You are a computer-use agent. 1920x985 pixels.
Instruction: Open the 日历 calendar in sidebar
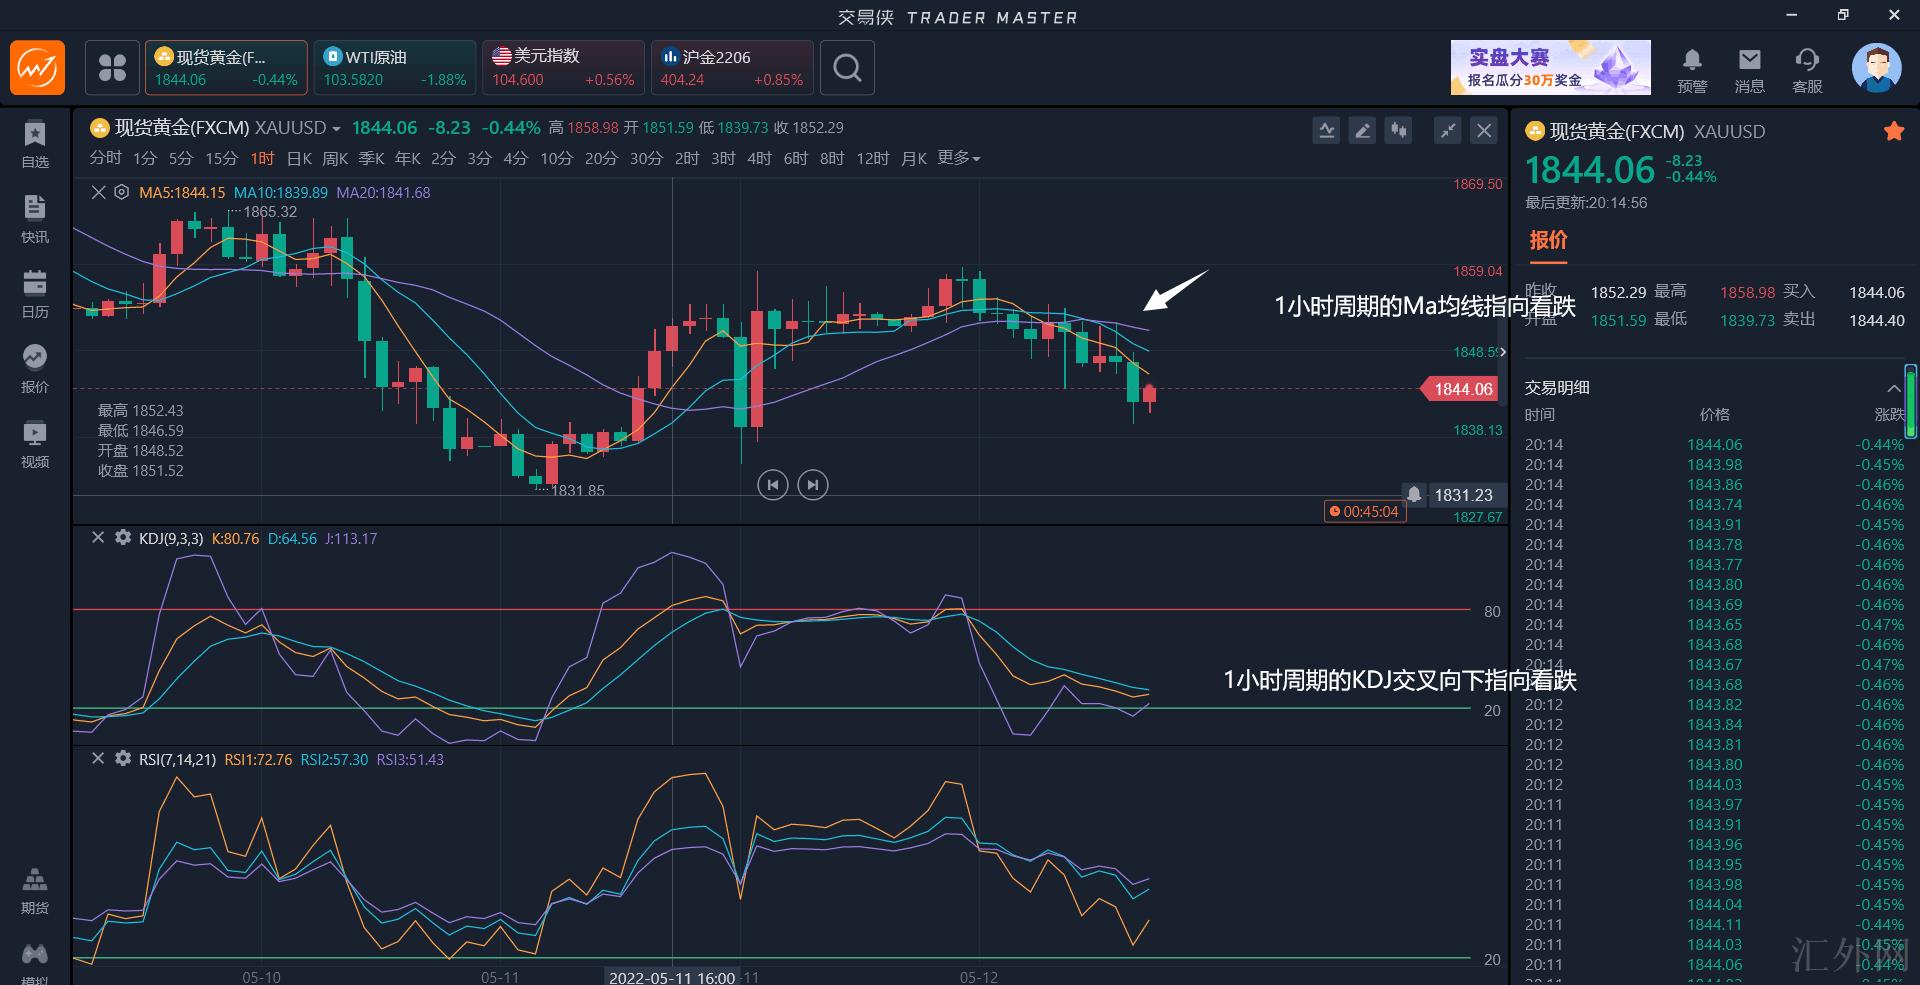(x=35, y=293)
